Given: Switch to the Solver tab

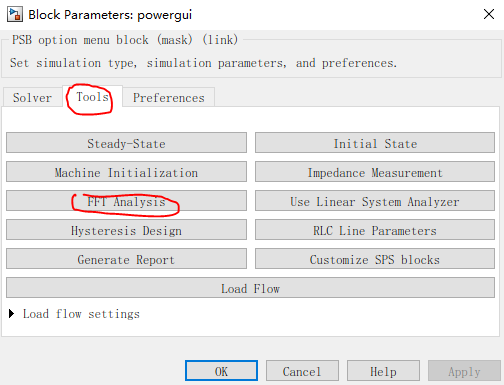Looking at the screenshot, I should [x=32, y=98].
